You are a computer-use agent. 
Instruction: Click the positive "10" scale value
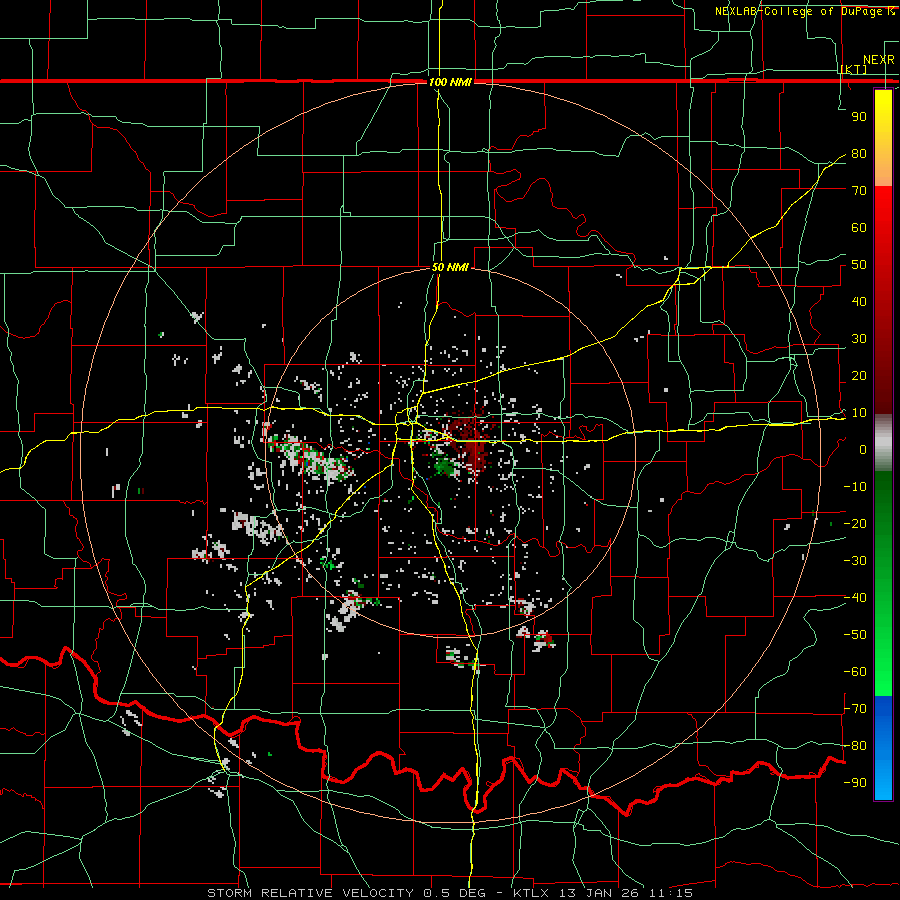[859, 413]
